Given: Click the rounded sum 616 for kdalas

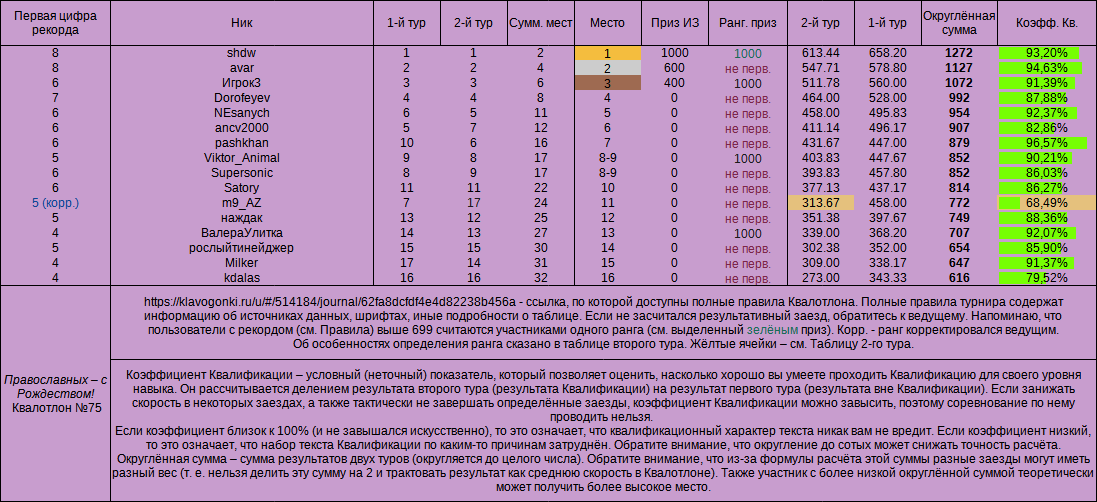Looking at the screenshot, I should tap(959, 278).
